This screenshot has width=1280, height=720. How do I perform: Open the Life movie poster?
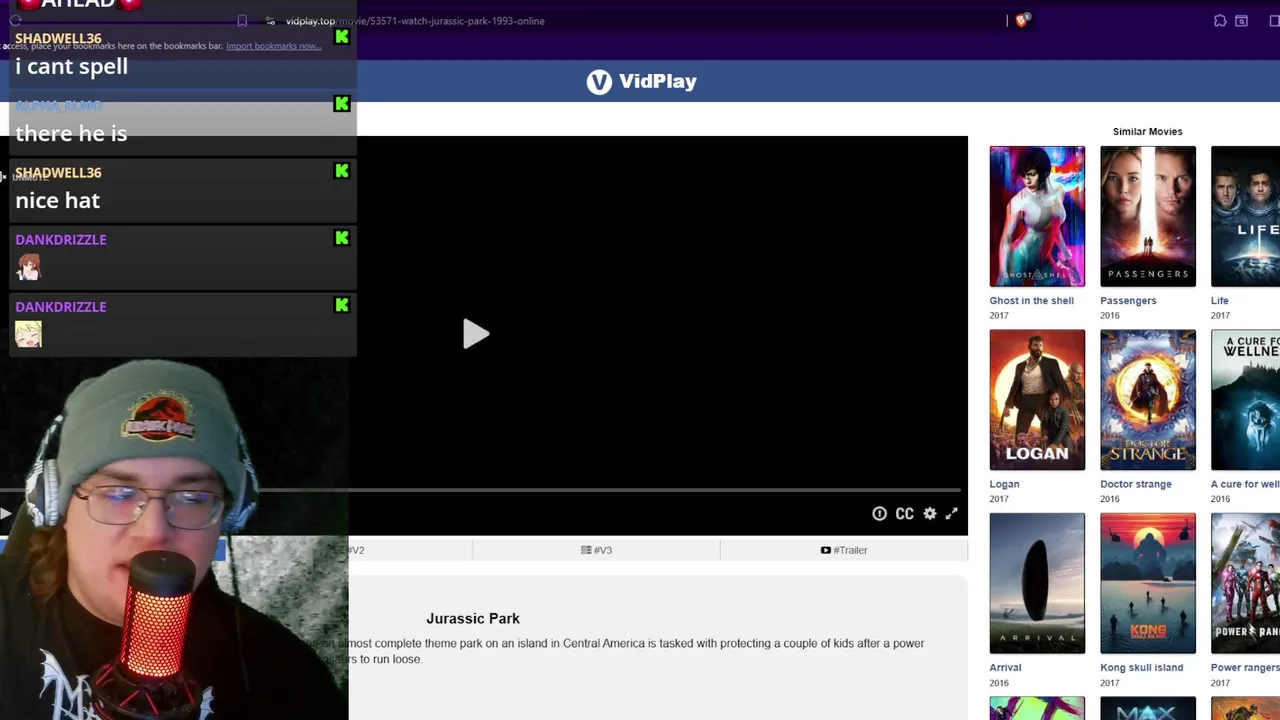click(1245, 216)
